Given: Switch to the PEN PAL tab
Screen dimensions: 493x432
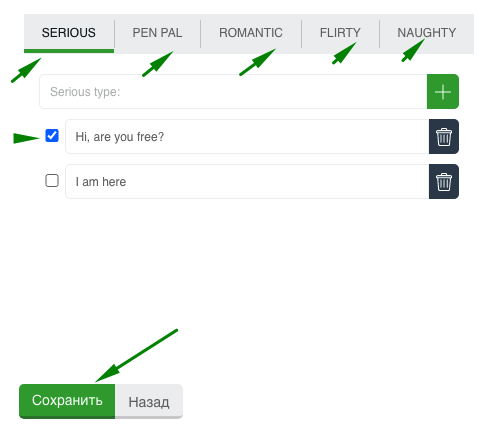Looking at the screenshot, I should click(x=157, y=33).
